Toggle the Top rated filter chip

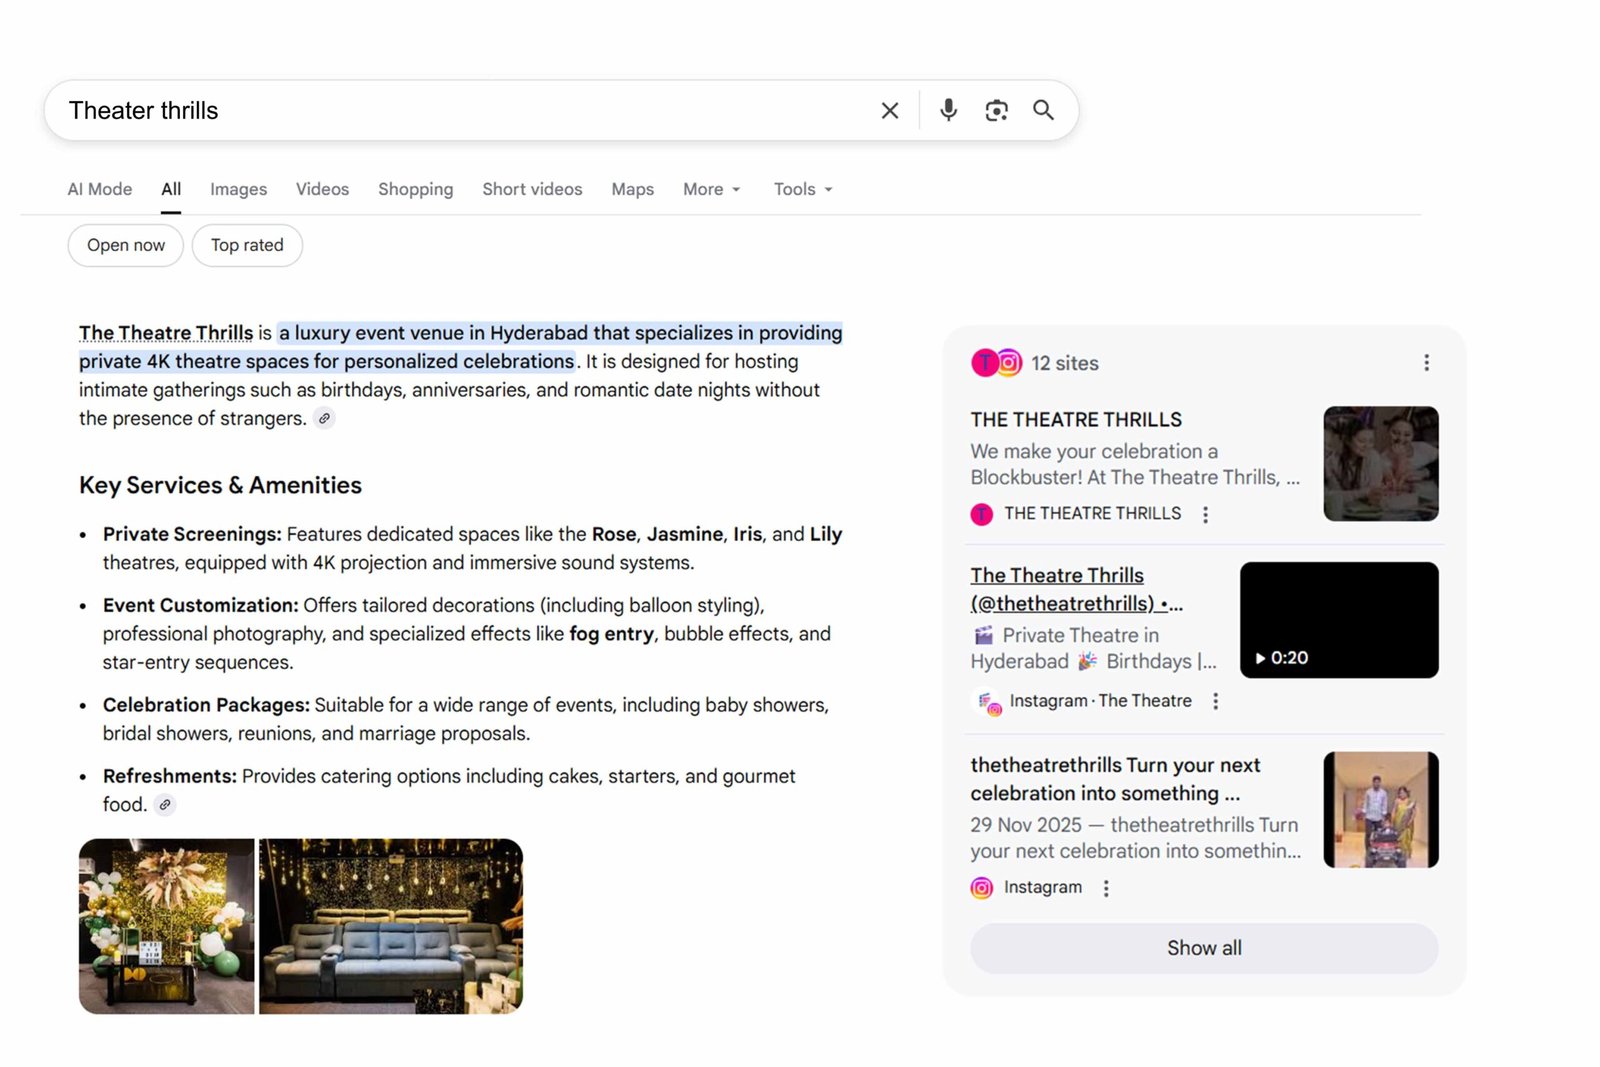247,246
